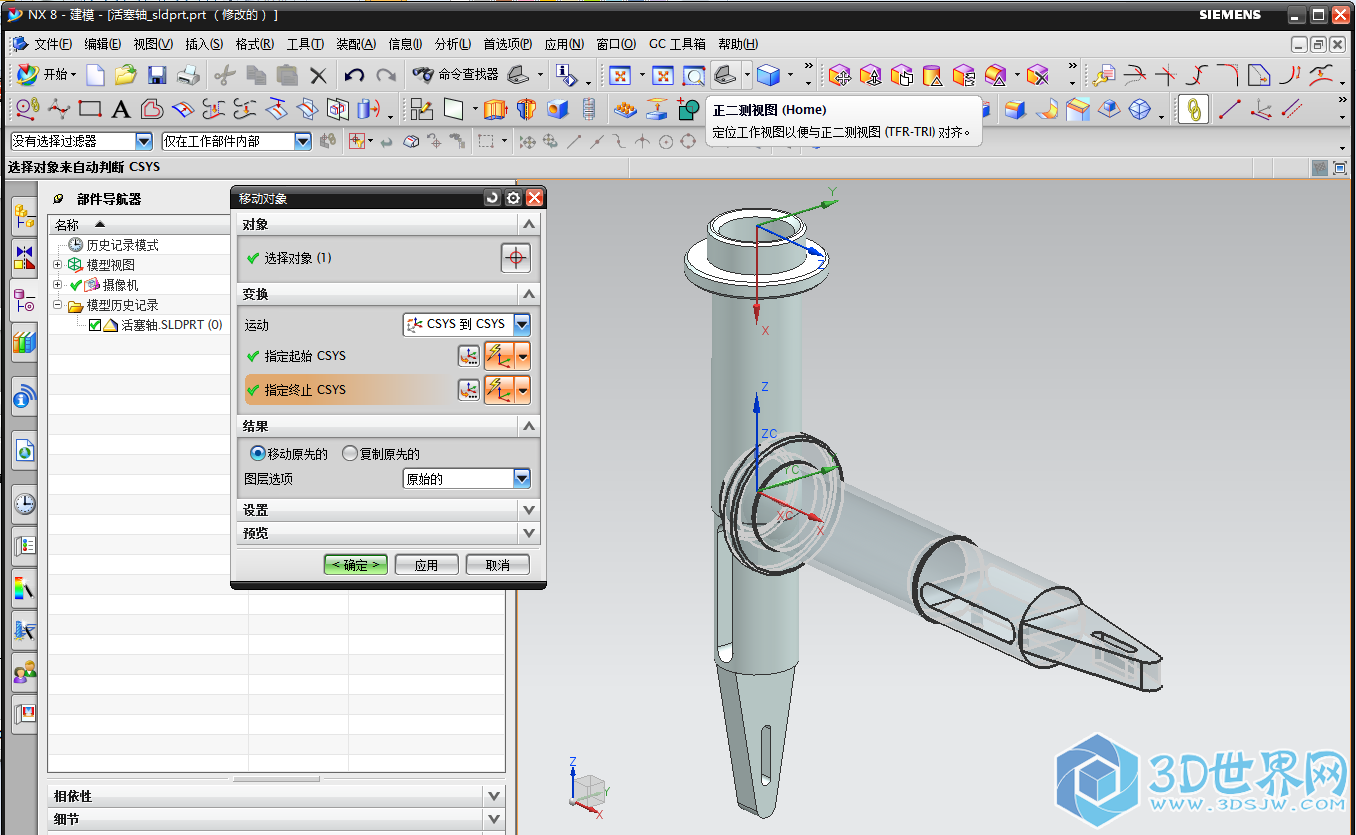Click the shaded cube rendering style icon

click(x=768, y=75)
